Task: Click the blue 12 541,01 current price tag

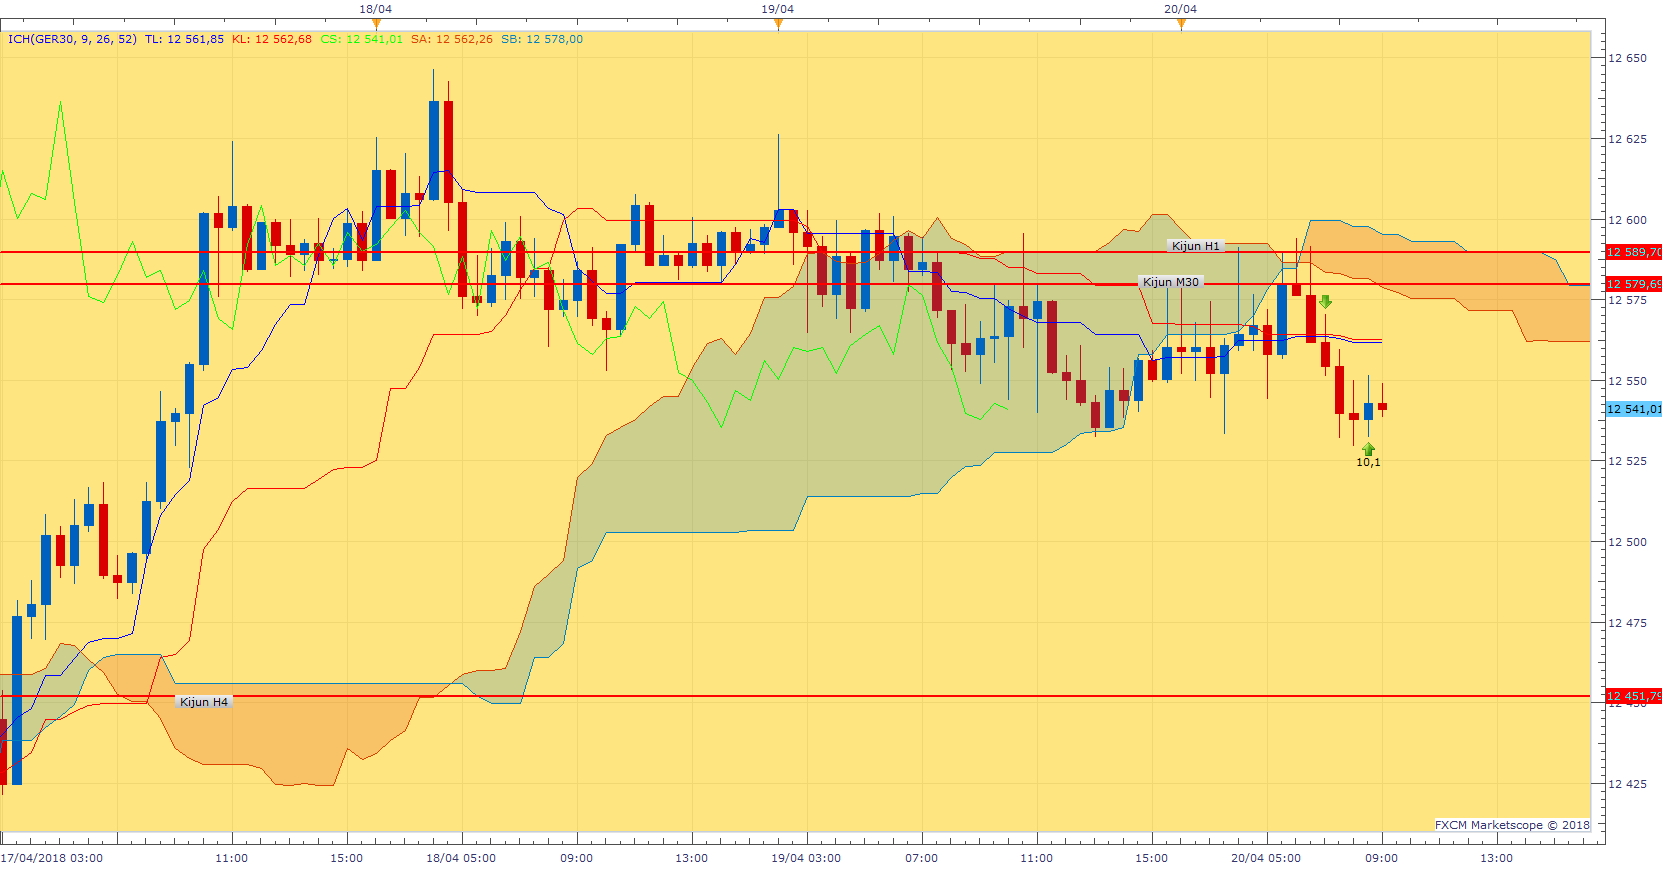Action: point(1634,409)
